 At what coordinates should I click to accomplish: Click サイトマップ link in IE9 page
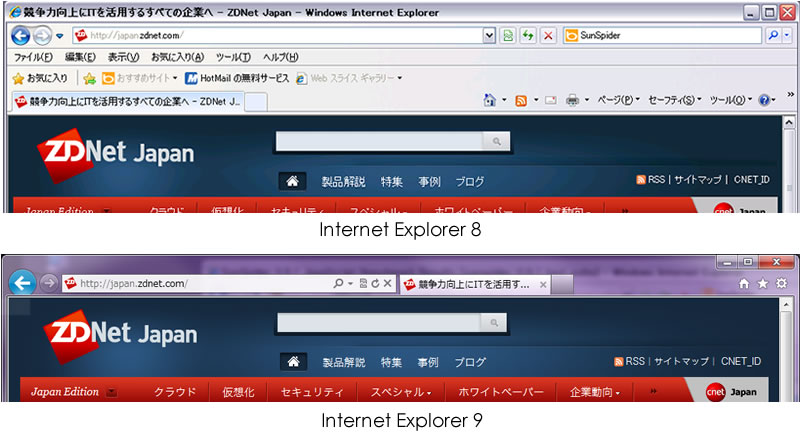click(681, 361)
